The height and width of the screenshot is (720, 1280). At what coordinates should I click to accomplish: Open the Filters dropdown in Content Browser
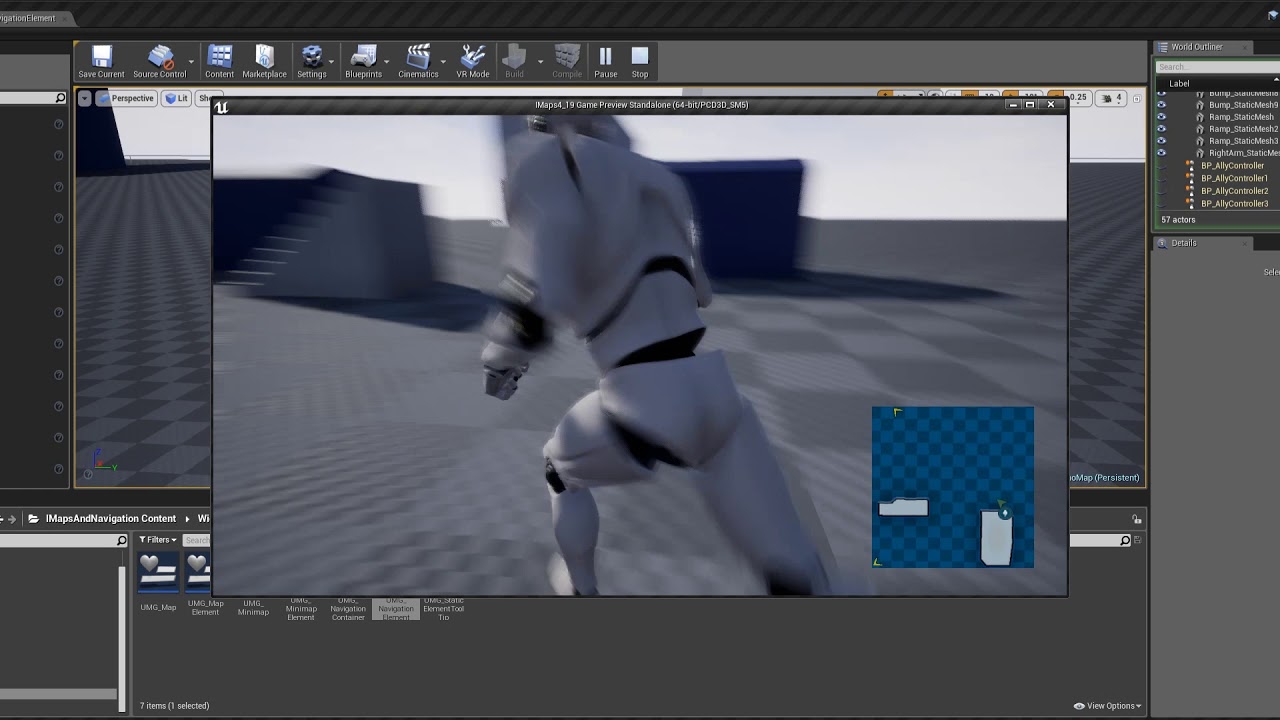click(x=158, y=540)
